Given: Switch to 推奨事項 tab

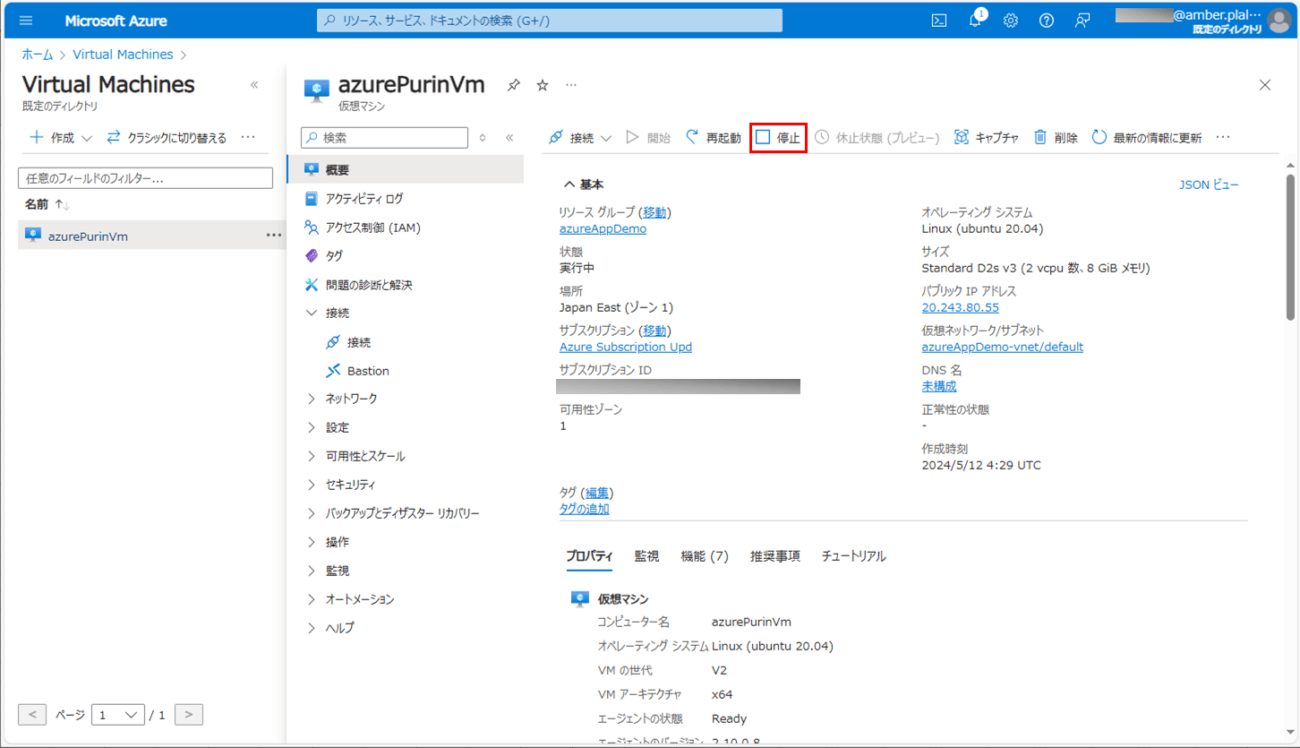Looking at the screenshot, I should coord(775,557).
